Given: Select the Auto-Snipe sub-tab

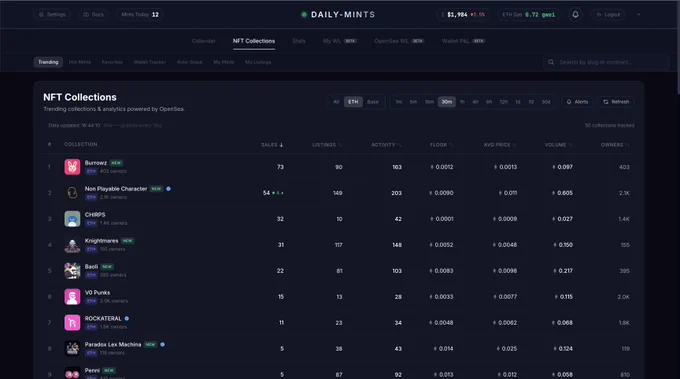Looking at the screenshot, I should [190, 62].
